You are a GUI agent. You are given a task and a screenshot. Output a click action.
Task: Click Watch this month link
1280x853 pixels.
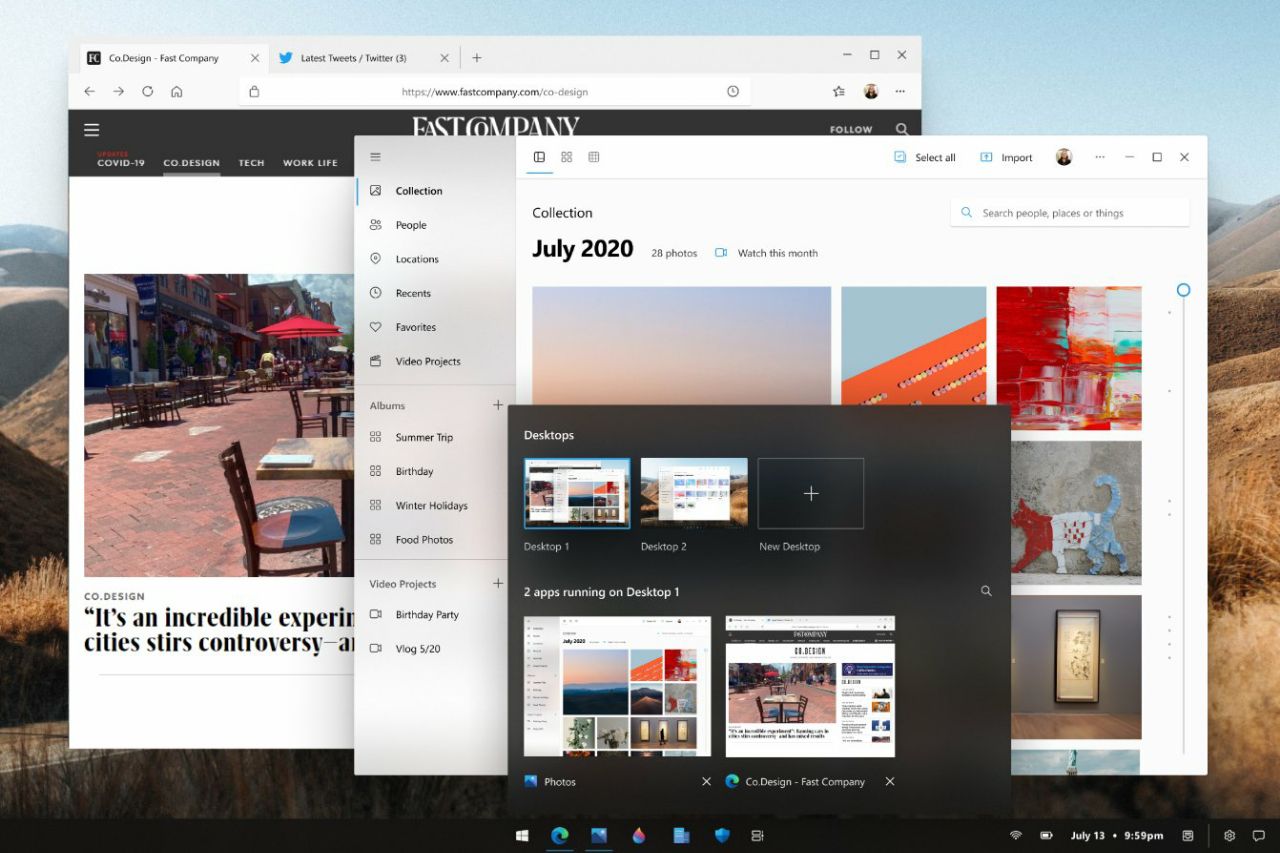(x=767, y=253)
